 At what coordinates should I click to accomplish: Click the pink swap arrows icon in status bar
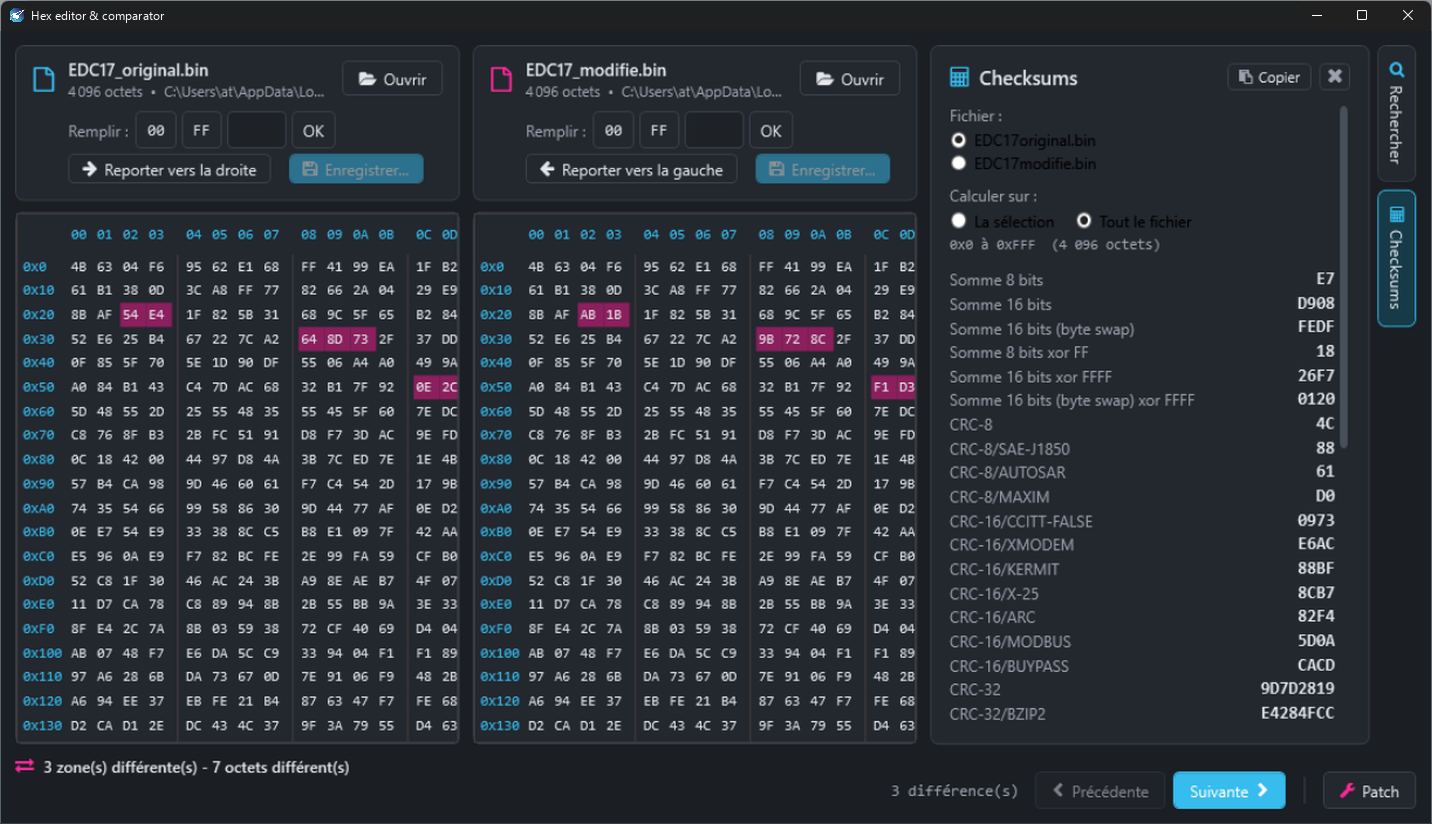pyautogui.click(x=24, y=766)
